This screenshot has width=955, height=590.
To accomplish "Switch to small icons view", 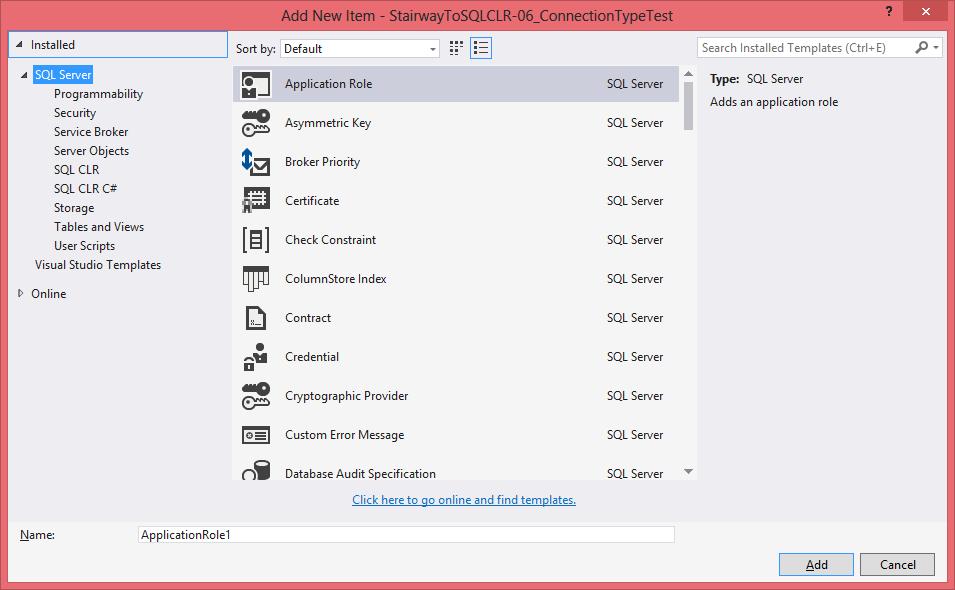I will pos(457,48).
